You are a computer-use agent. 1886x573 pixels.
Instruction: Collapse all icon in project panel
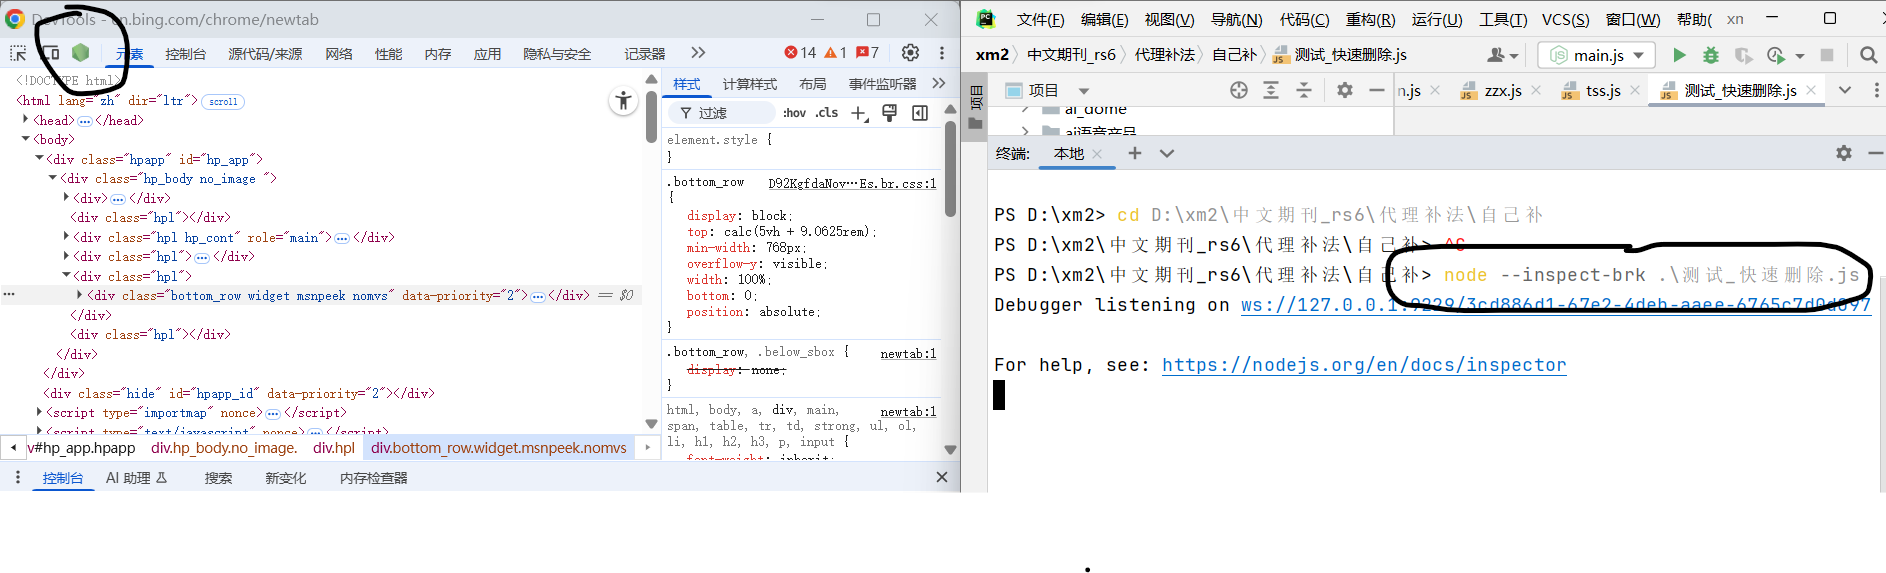pyautogui.click(x=1304, y=90)
